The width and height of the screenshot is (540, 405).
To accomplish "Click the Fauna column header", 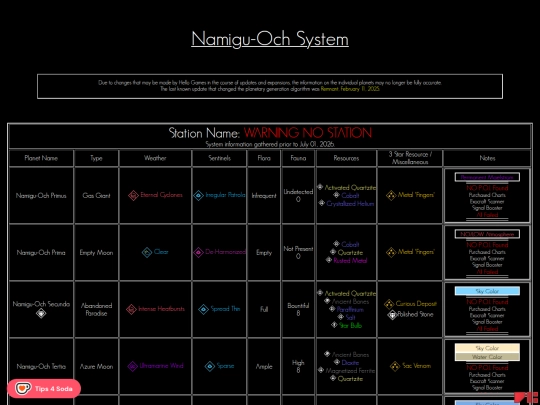I will (x=298, y=158).
